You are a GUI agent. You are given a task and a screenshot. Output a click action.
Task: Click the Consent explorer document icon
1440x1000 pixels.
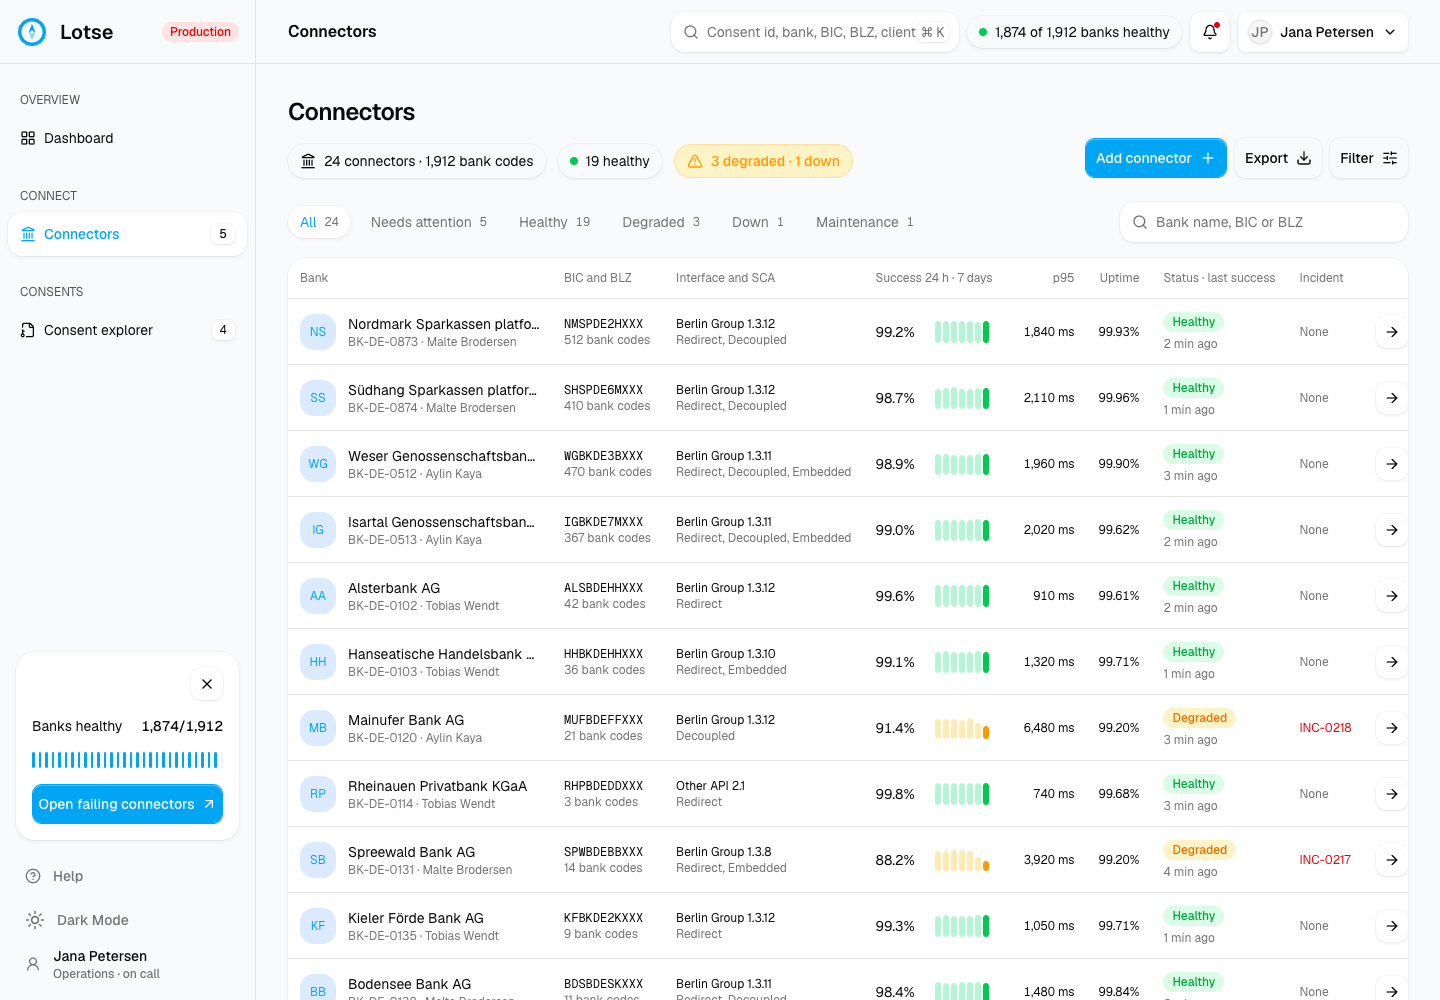point(28,330)
